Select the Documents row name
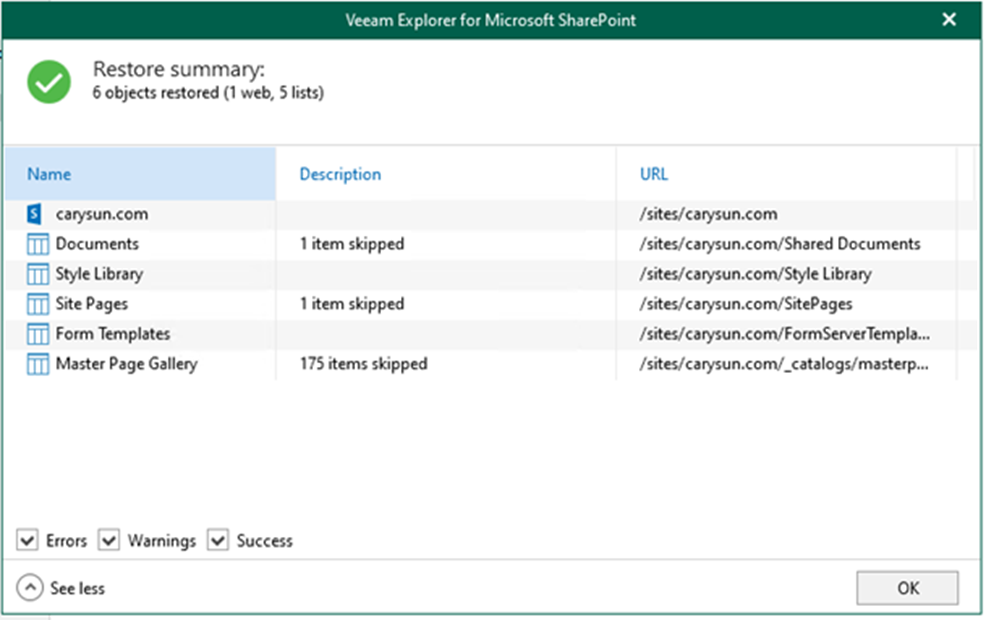986x620 pixels. (x=97, y=244)
